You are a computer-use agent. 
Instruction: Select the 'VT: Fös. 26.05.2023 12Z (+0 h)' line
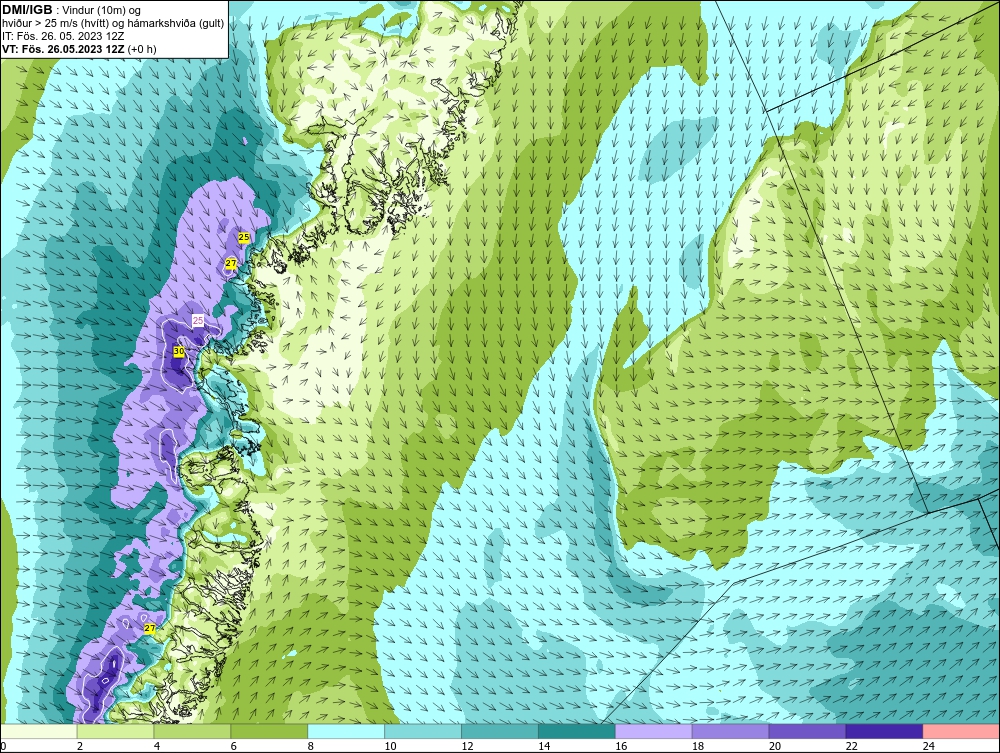coord(79,49)
